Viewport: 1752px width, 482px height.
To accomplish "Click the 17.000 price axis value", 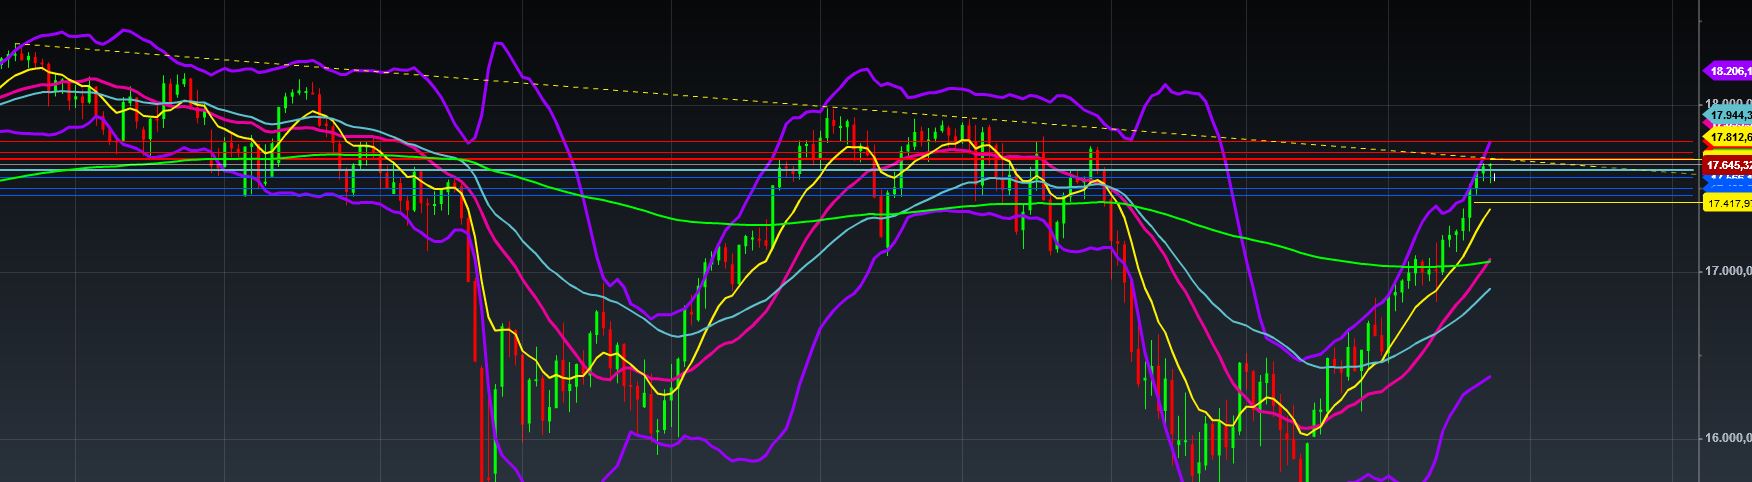I will point(1729,271).
